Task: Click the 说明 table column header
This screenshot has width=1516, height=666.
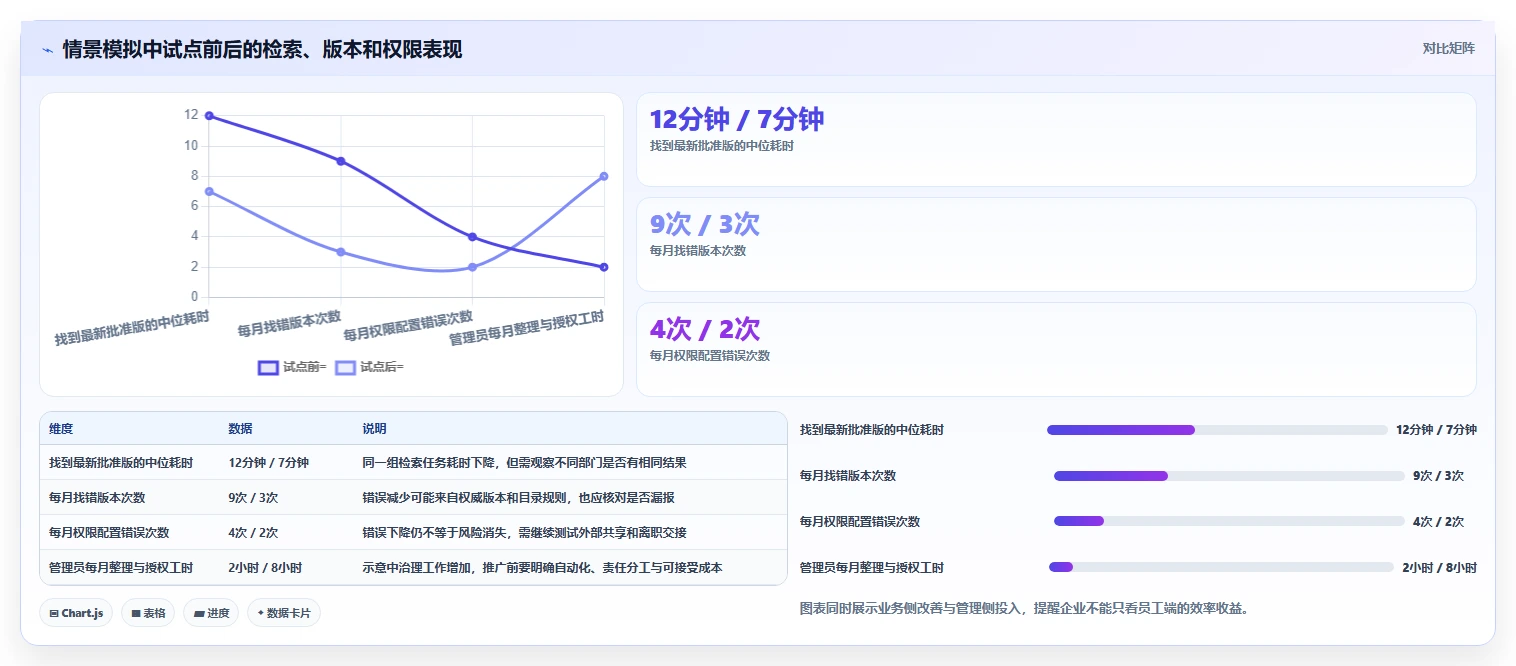Action: pyautogui.click(x=374, y=429)
